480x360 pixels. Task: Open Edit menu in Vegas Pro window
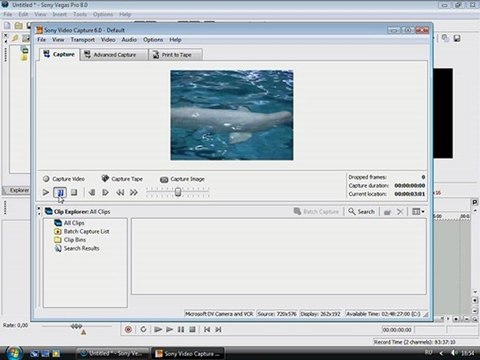[23, 14]
